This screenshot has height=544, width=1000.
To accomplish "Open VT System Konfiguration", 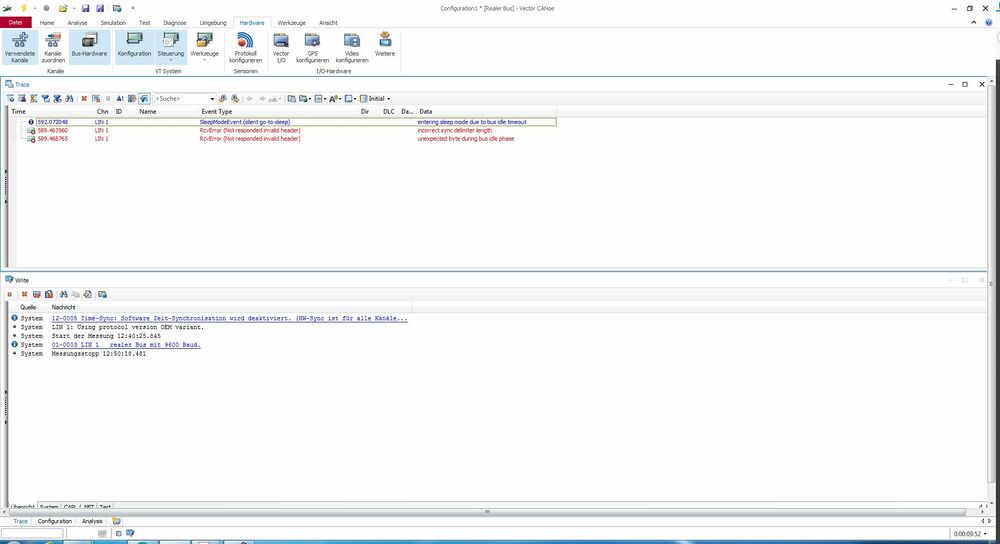I will tap(134, 45).
